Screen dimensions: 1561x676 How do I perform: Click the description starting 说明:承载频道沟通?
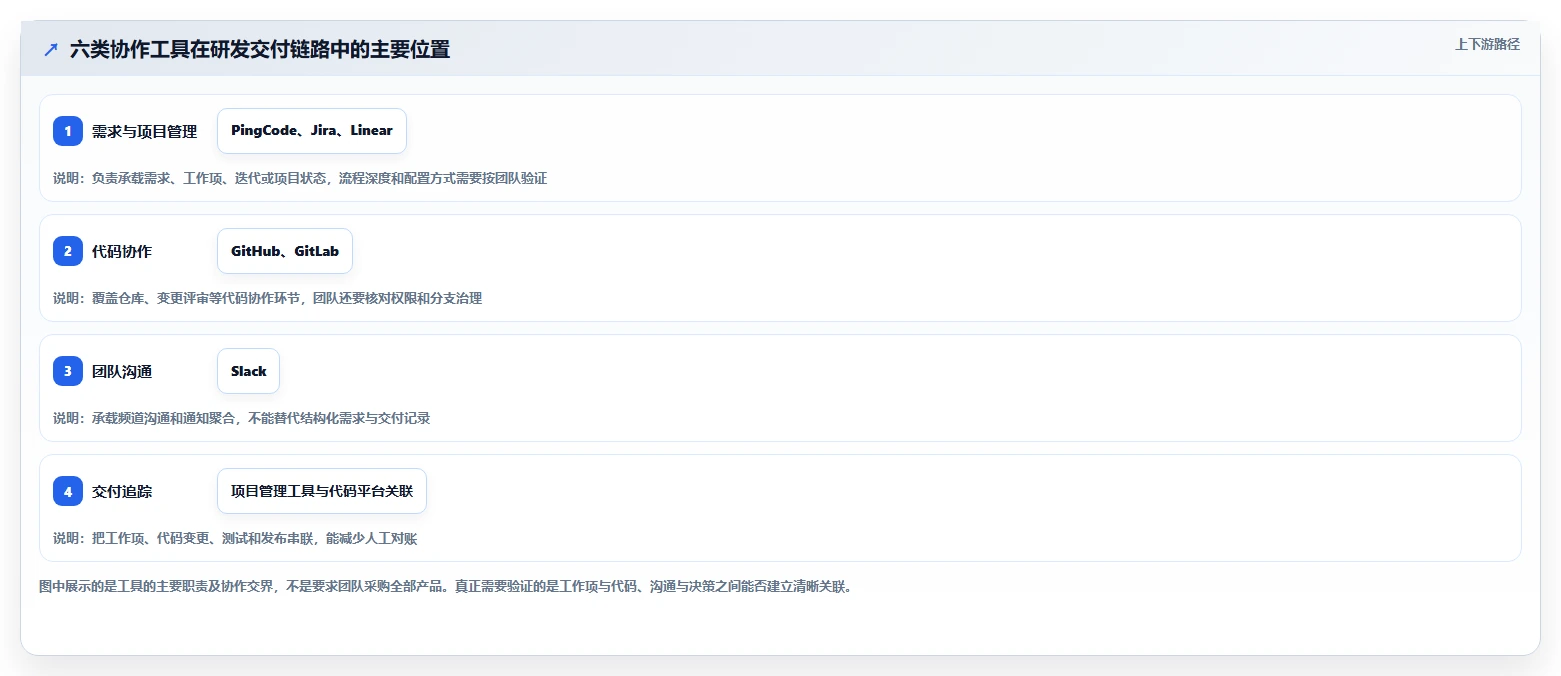[x=242, y=418]
